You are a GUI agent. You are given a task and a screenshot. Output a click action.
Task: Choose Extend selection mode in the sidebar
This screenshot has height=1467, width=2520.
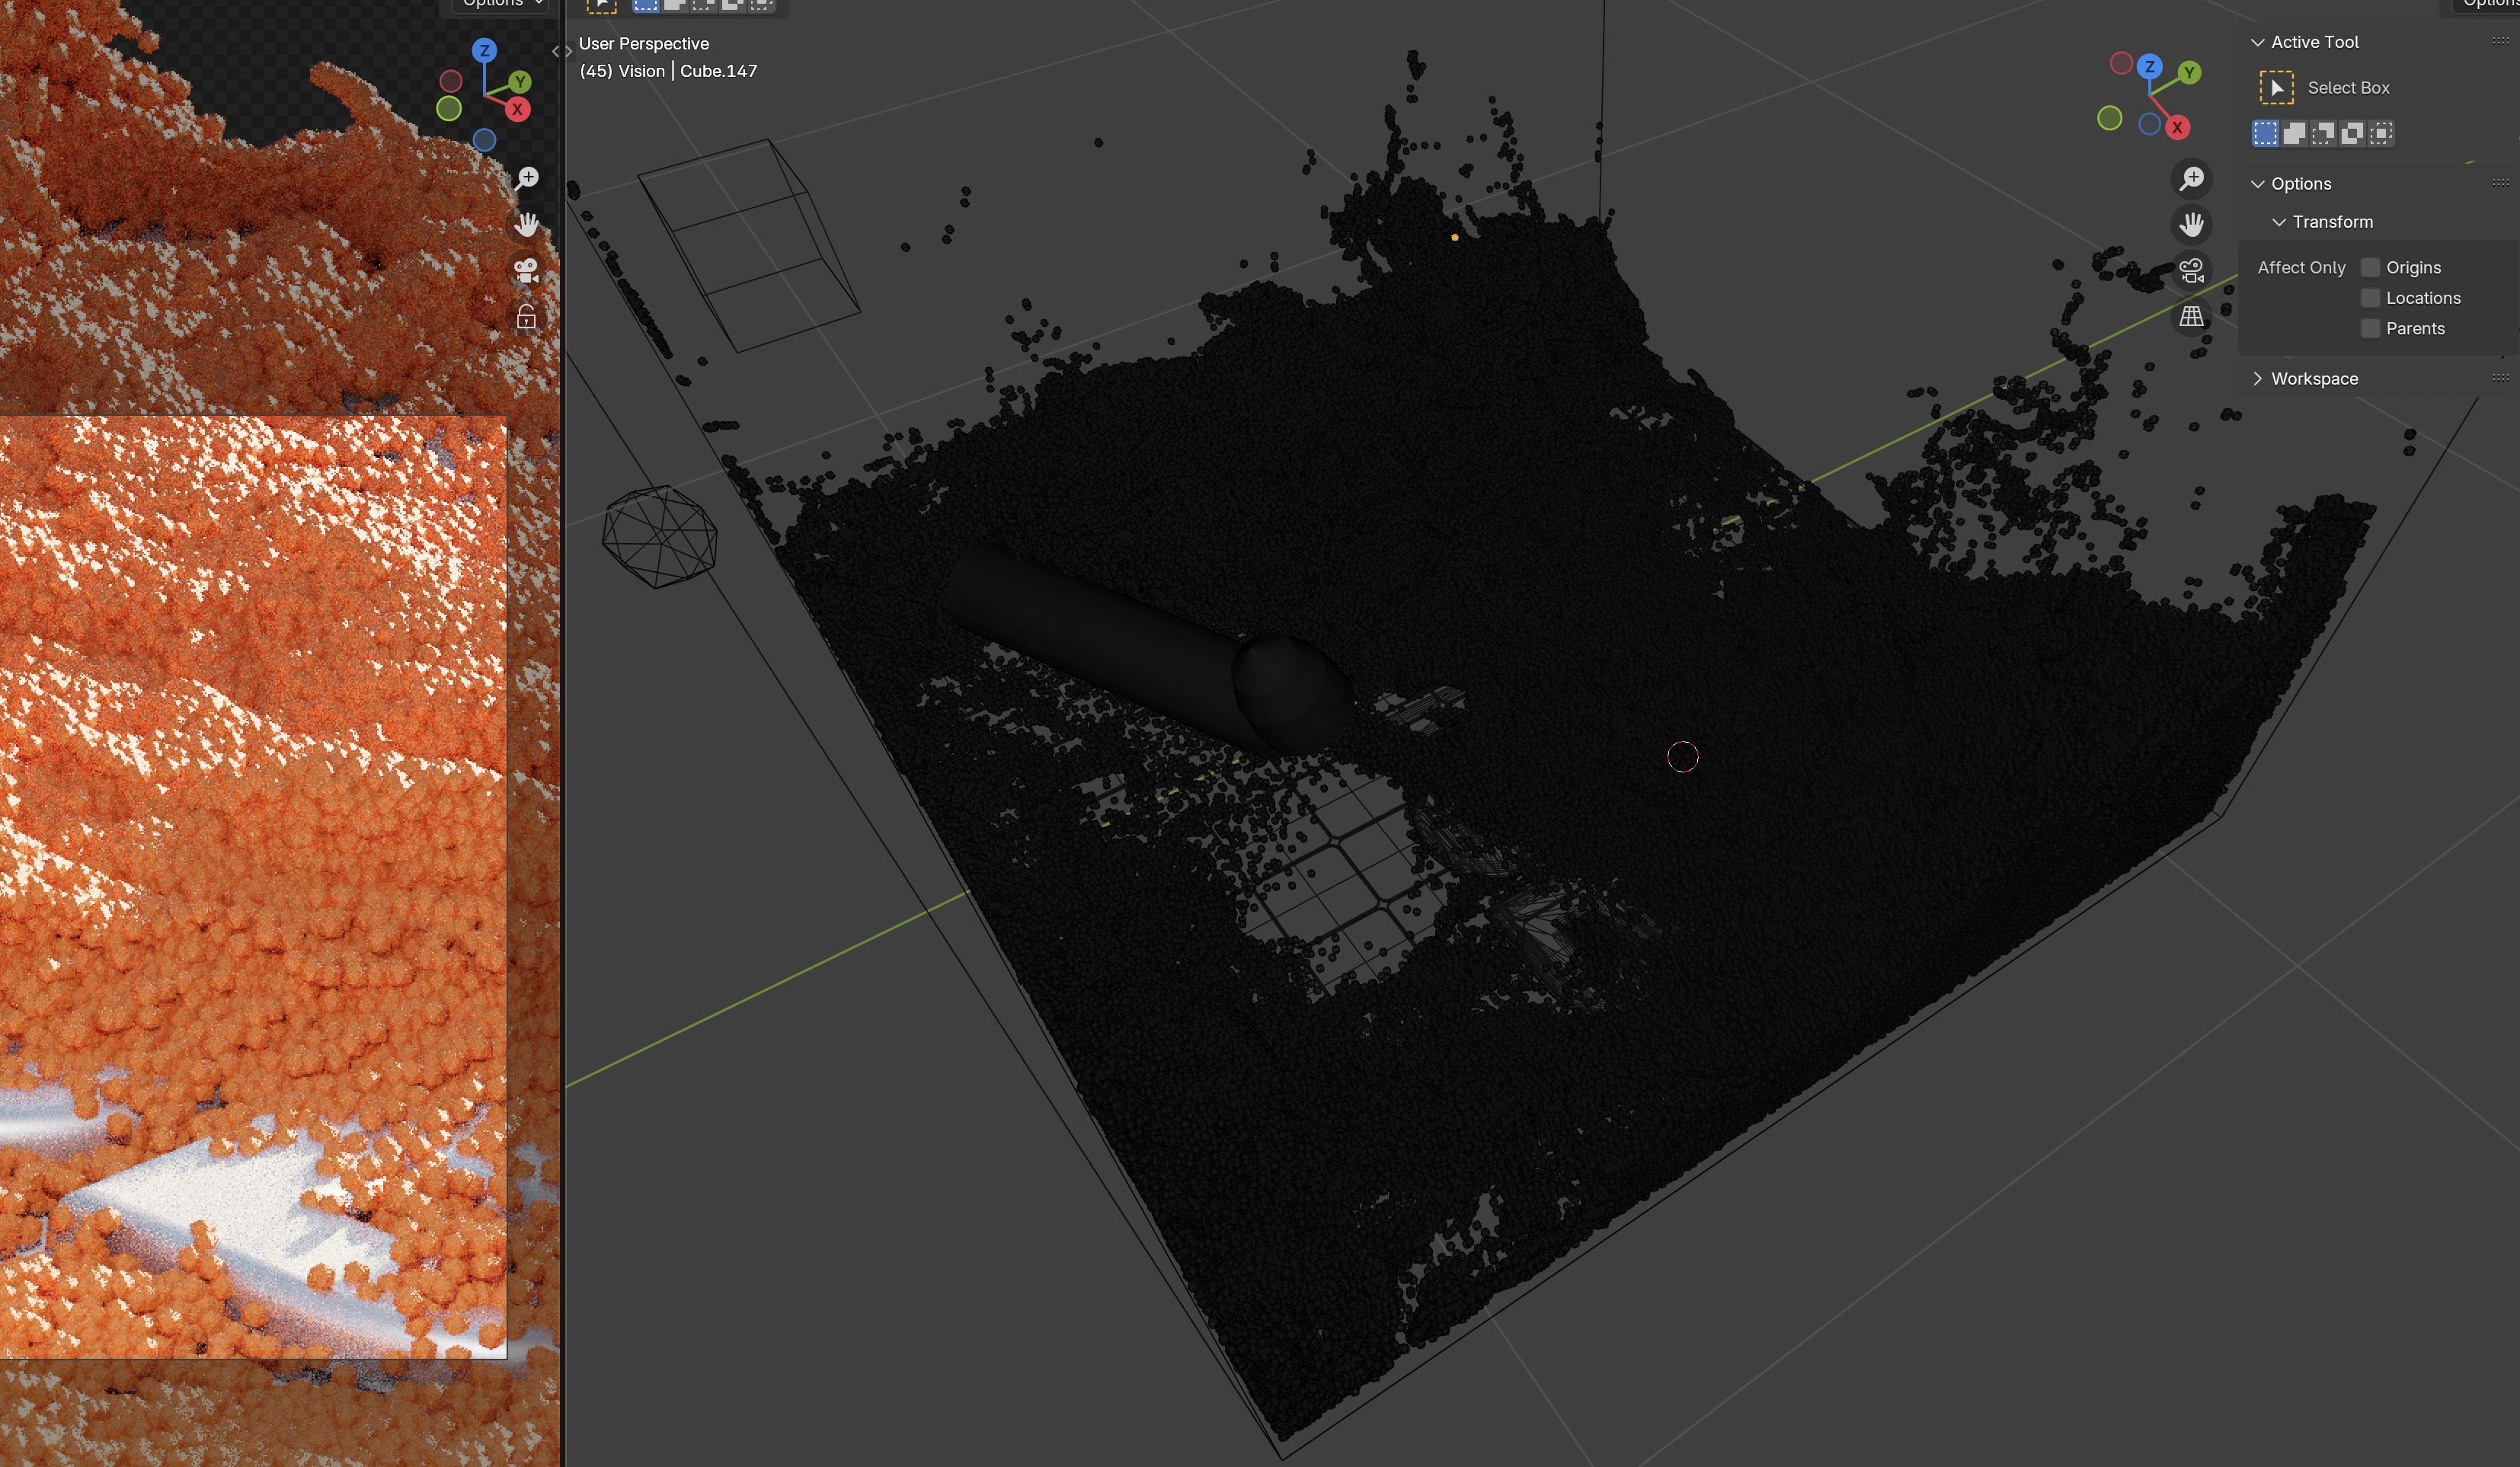pyautogui.click(x=2294, y=133)
